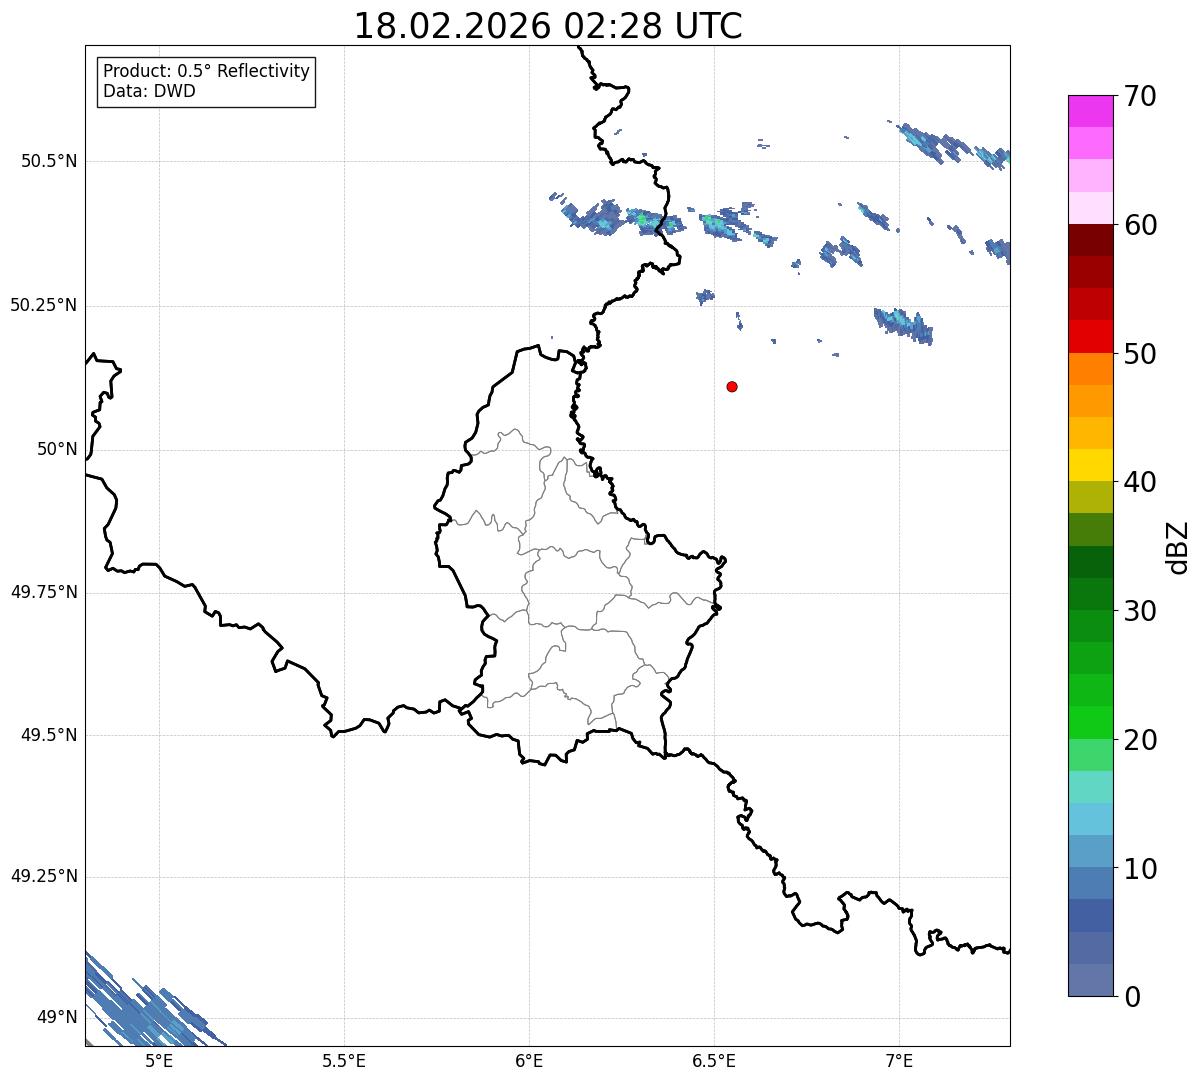Click the red location marker dot

pos(732,386)
